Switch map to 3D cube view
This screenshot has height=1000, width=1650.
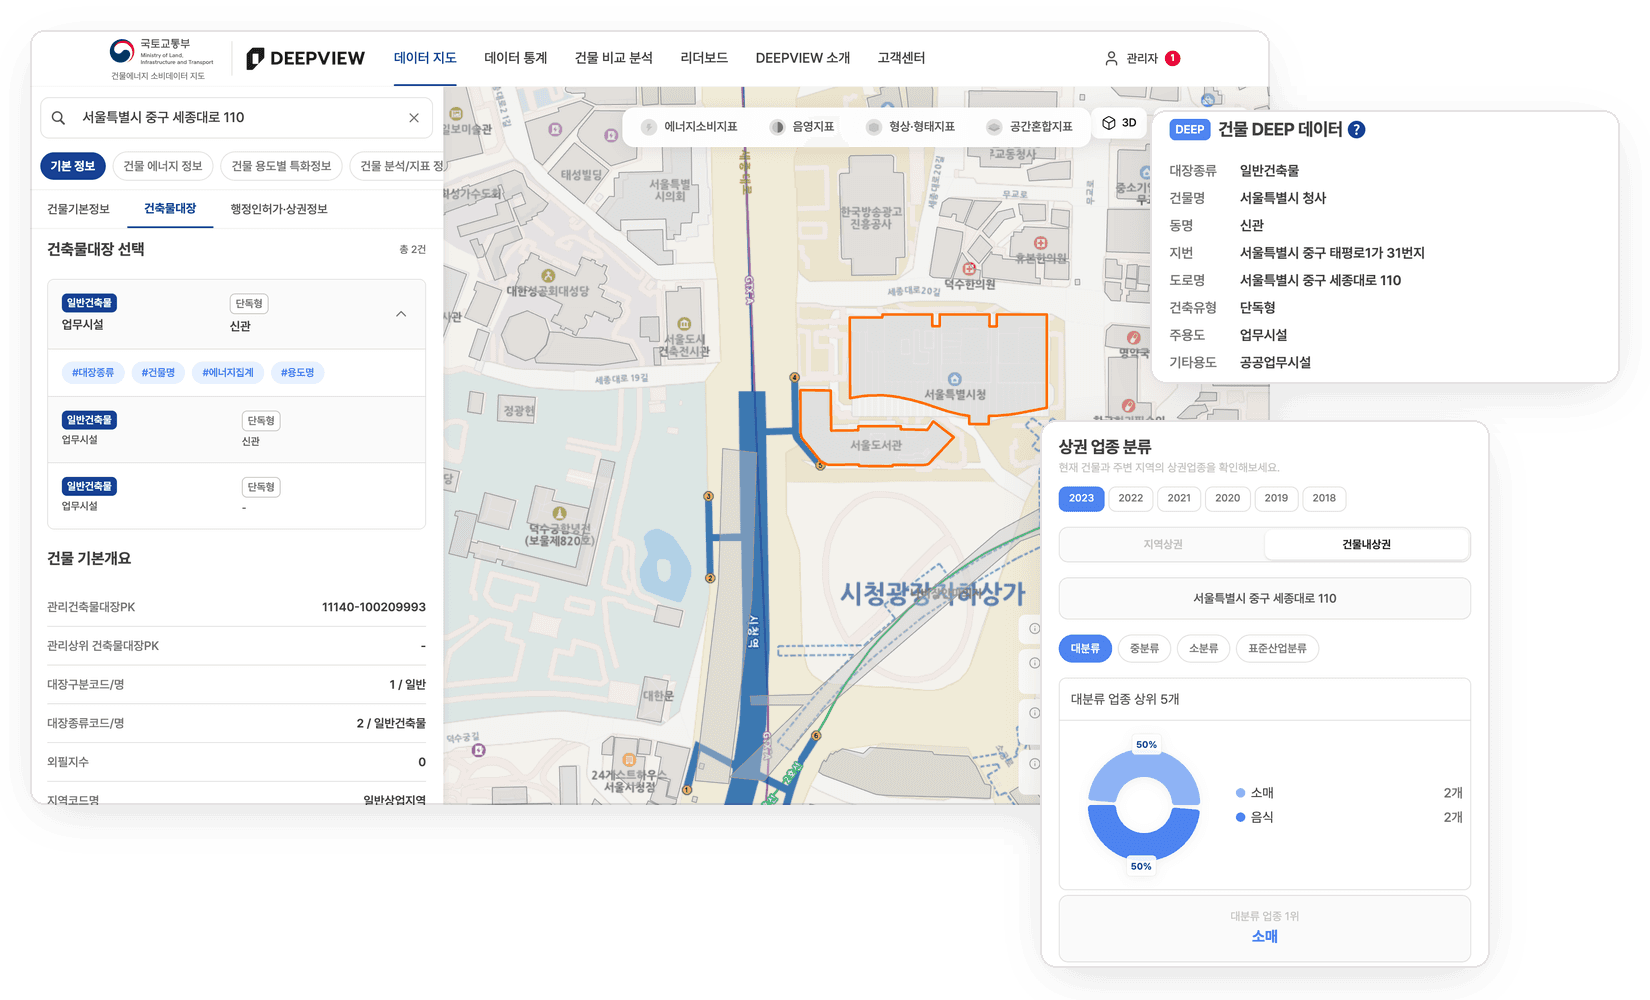[x=1119, y=123]
